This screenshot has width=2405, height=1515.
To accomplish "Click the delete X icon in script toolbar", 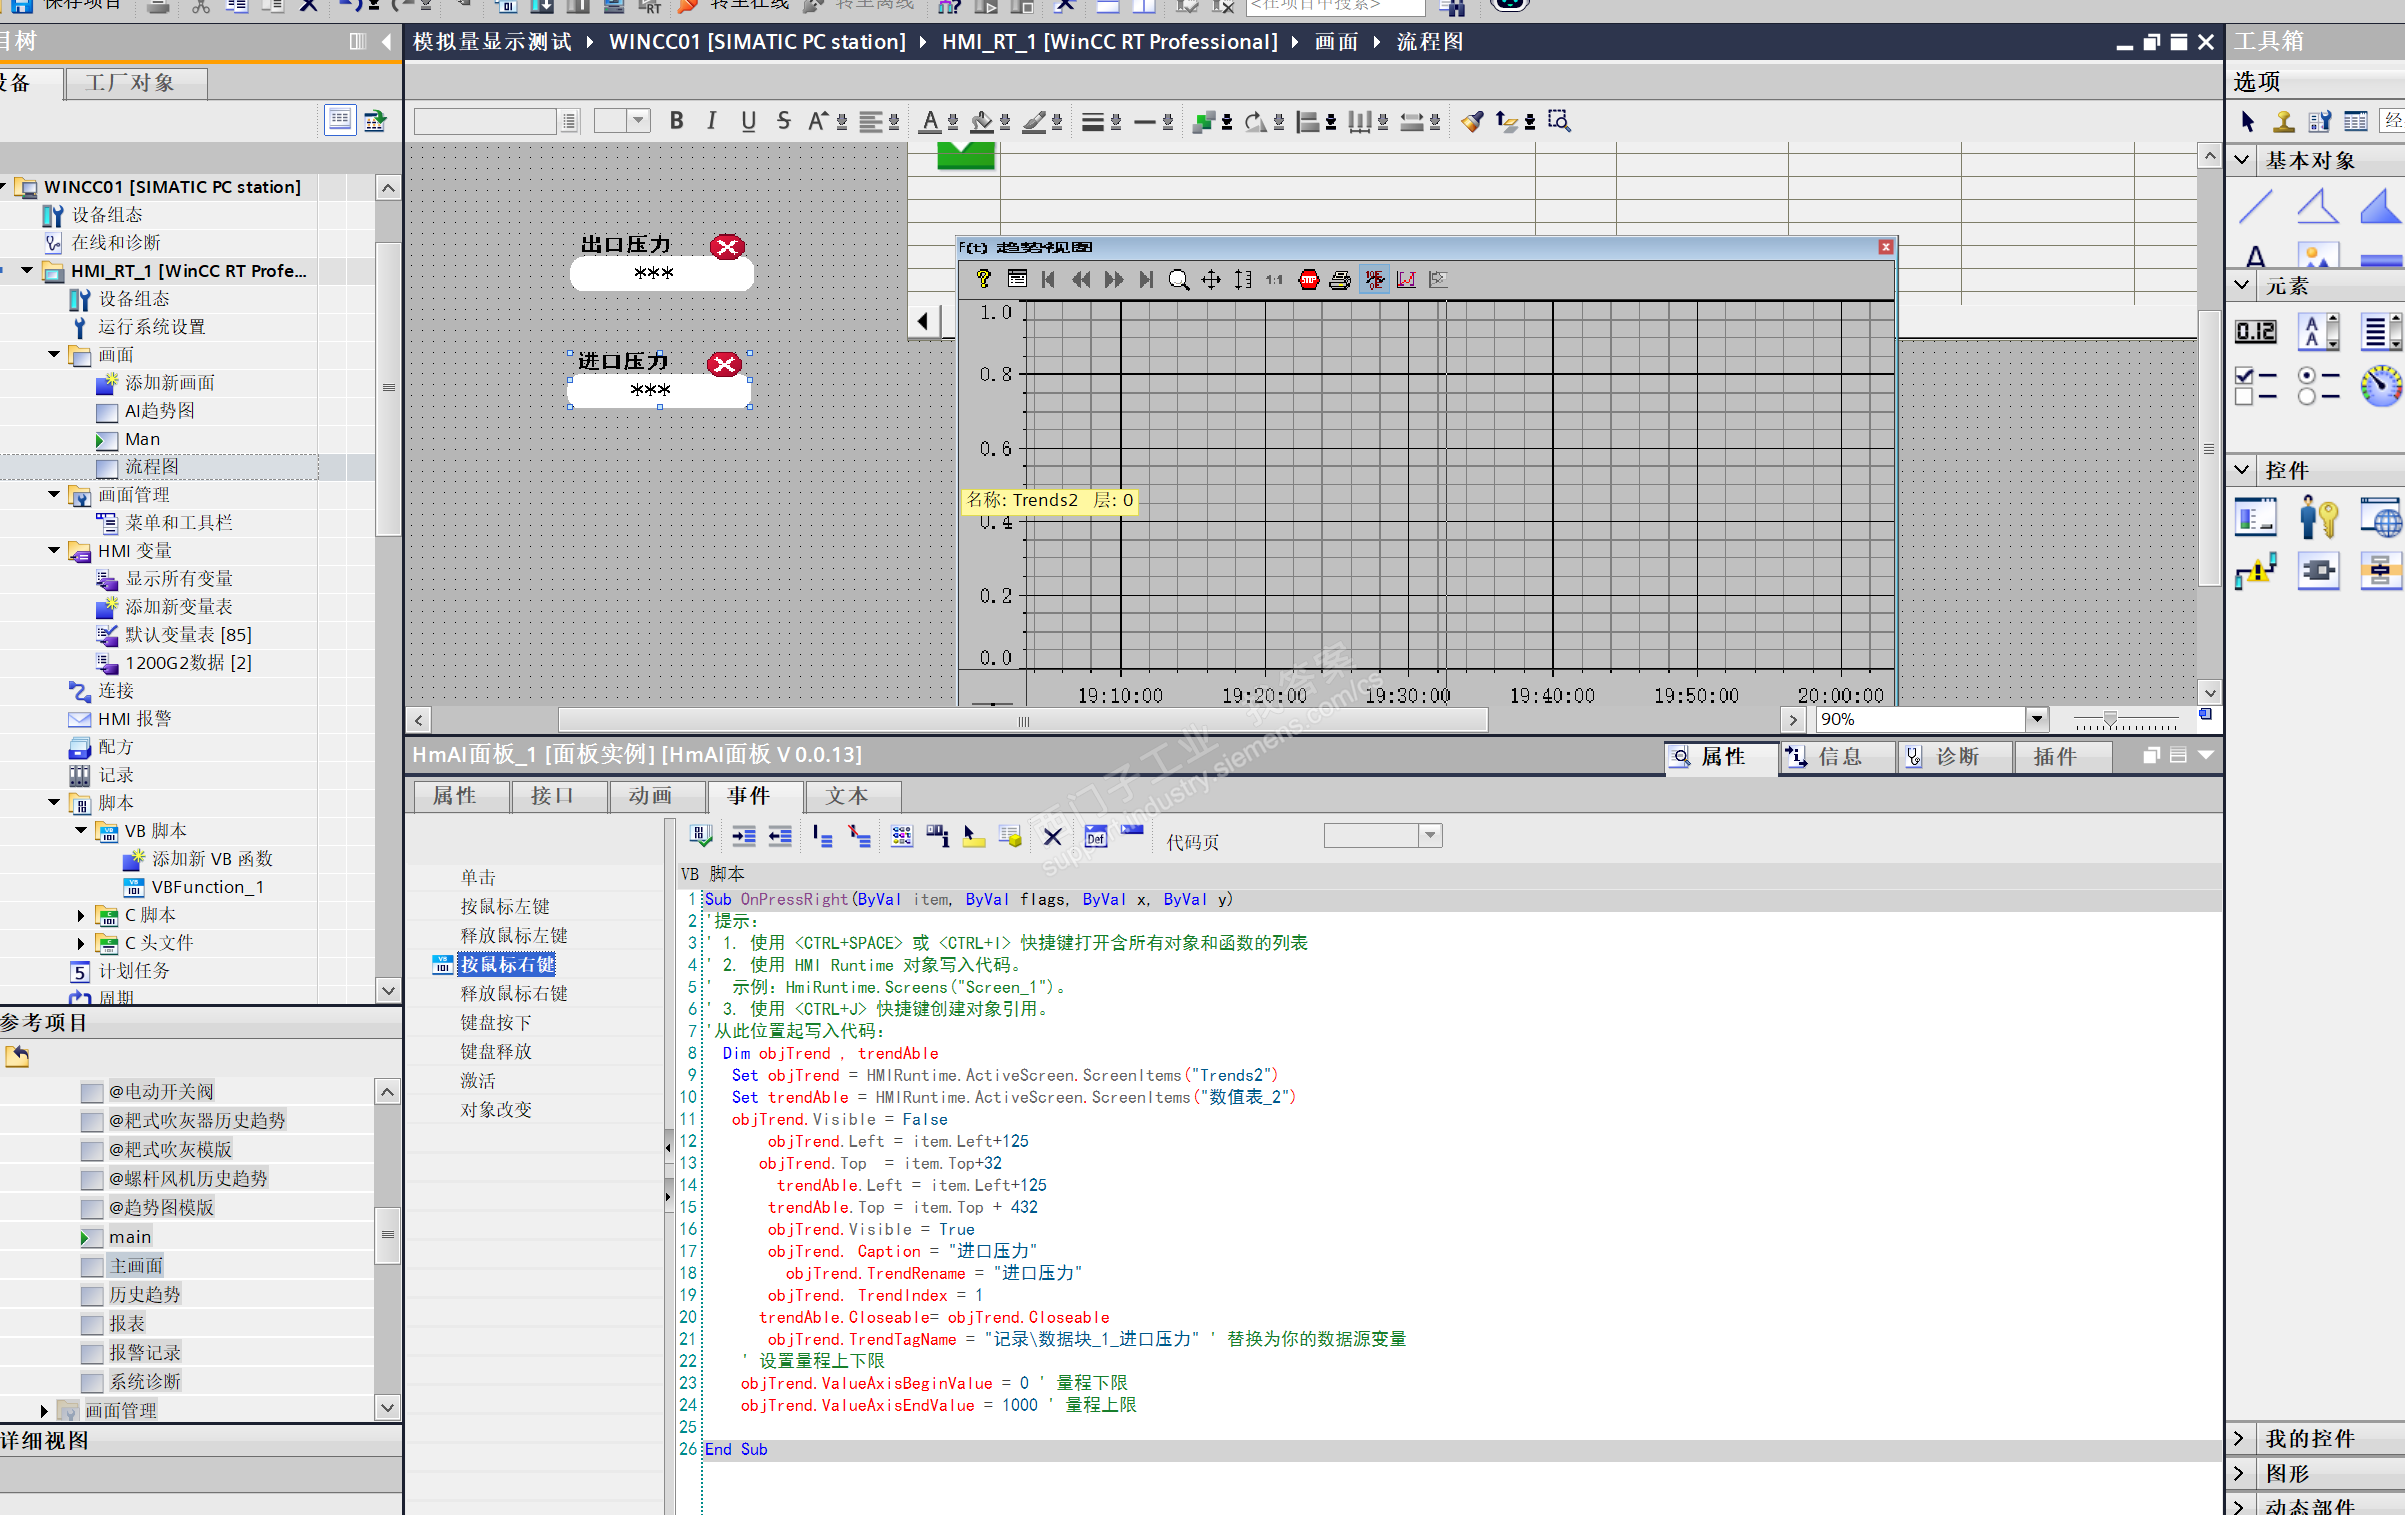I will click(x=1052, y=837).
